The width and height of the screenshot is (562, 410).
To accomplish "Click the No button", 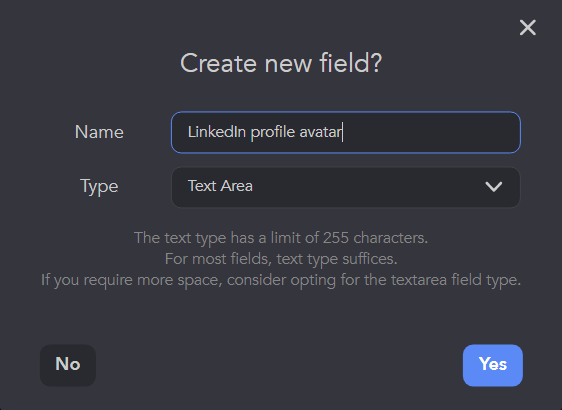I will pyautogui.click(x=68, y=365).
